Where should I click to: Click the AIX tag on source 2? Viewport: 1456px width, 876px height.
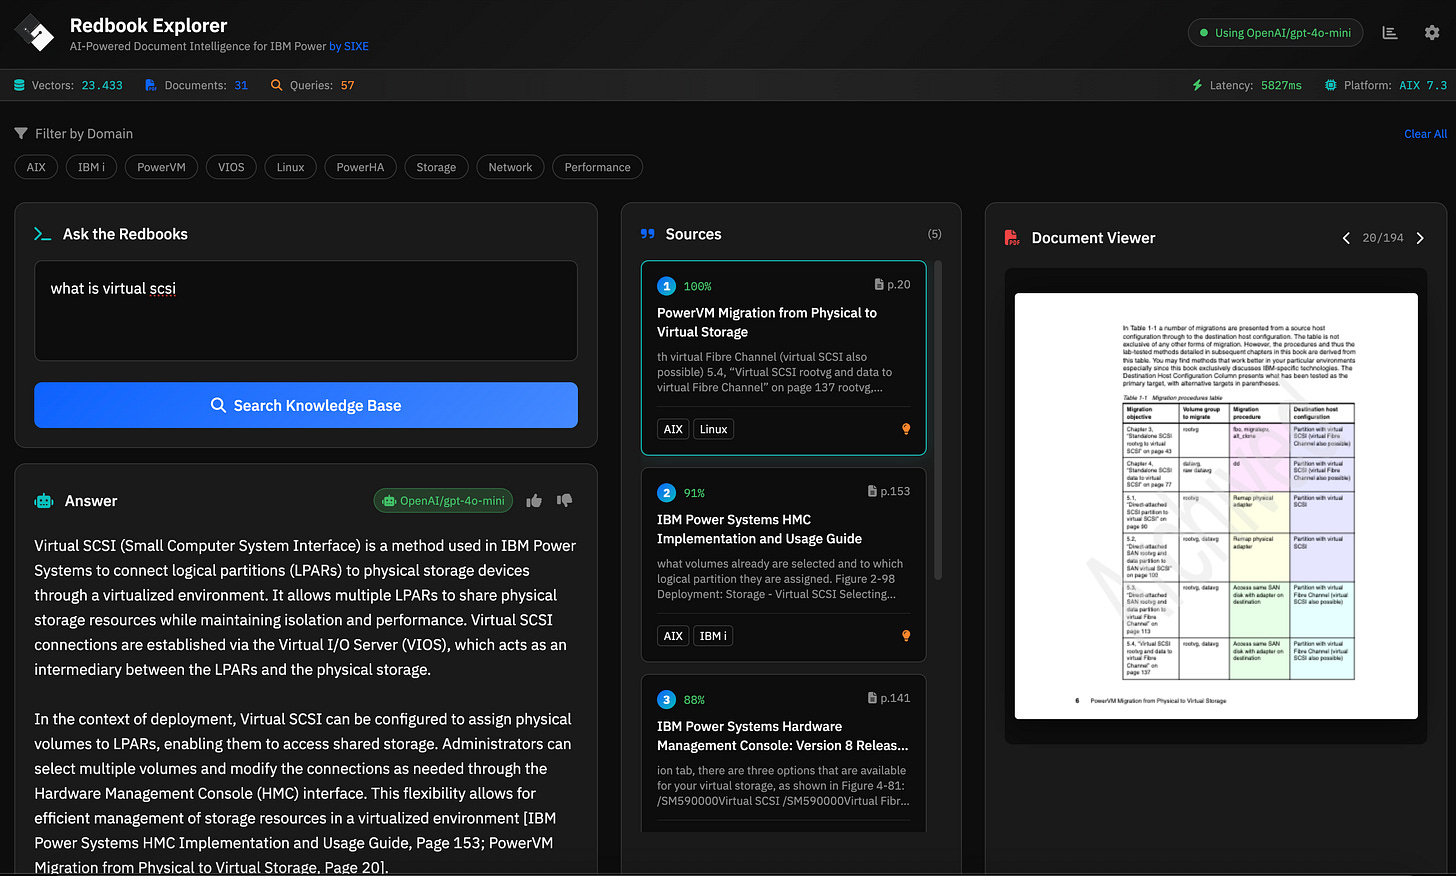673,636
